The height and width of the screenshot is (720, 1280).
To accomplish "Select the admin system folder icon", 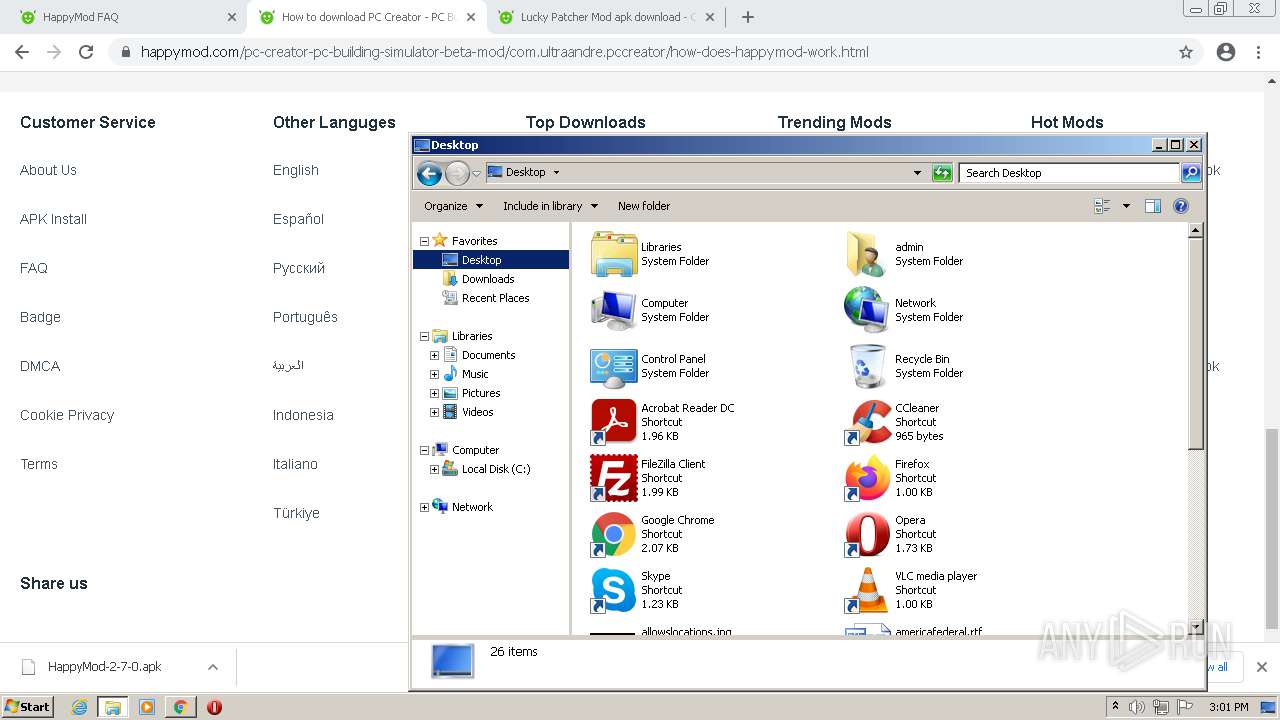I will click(867, 254).
